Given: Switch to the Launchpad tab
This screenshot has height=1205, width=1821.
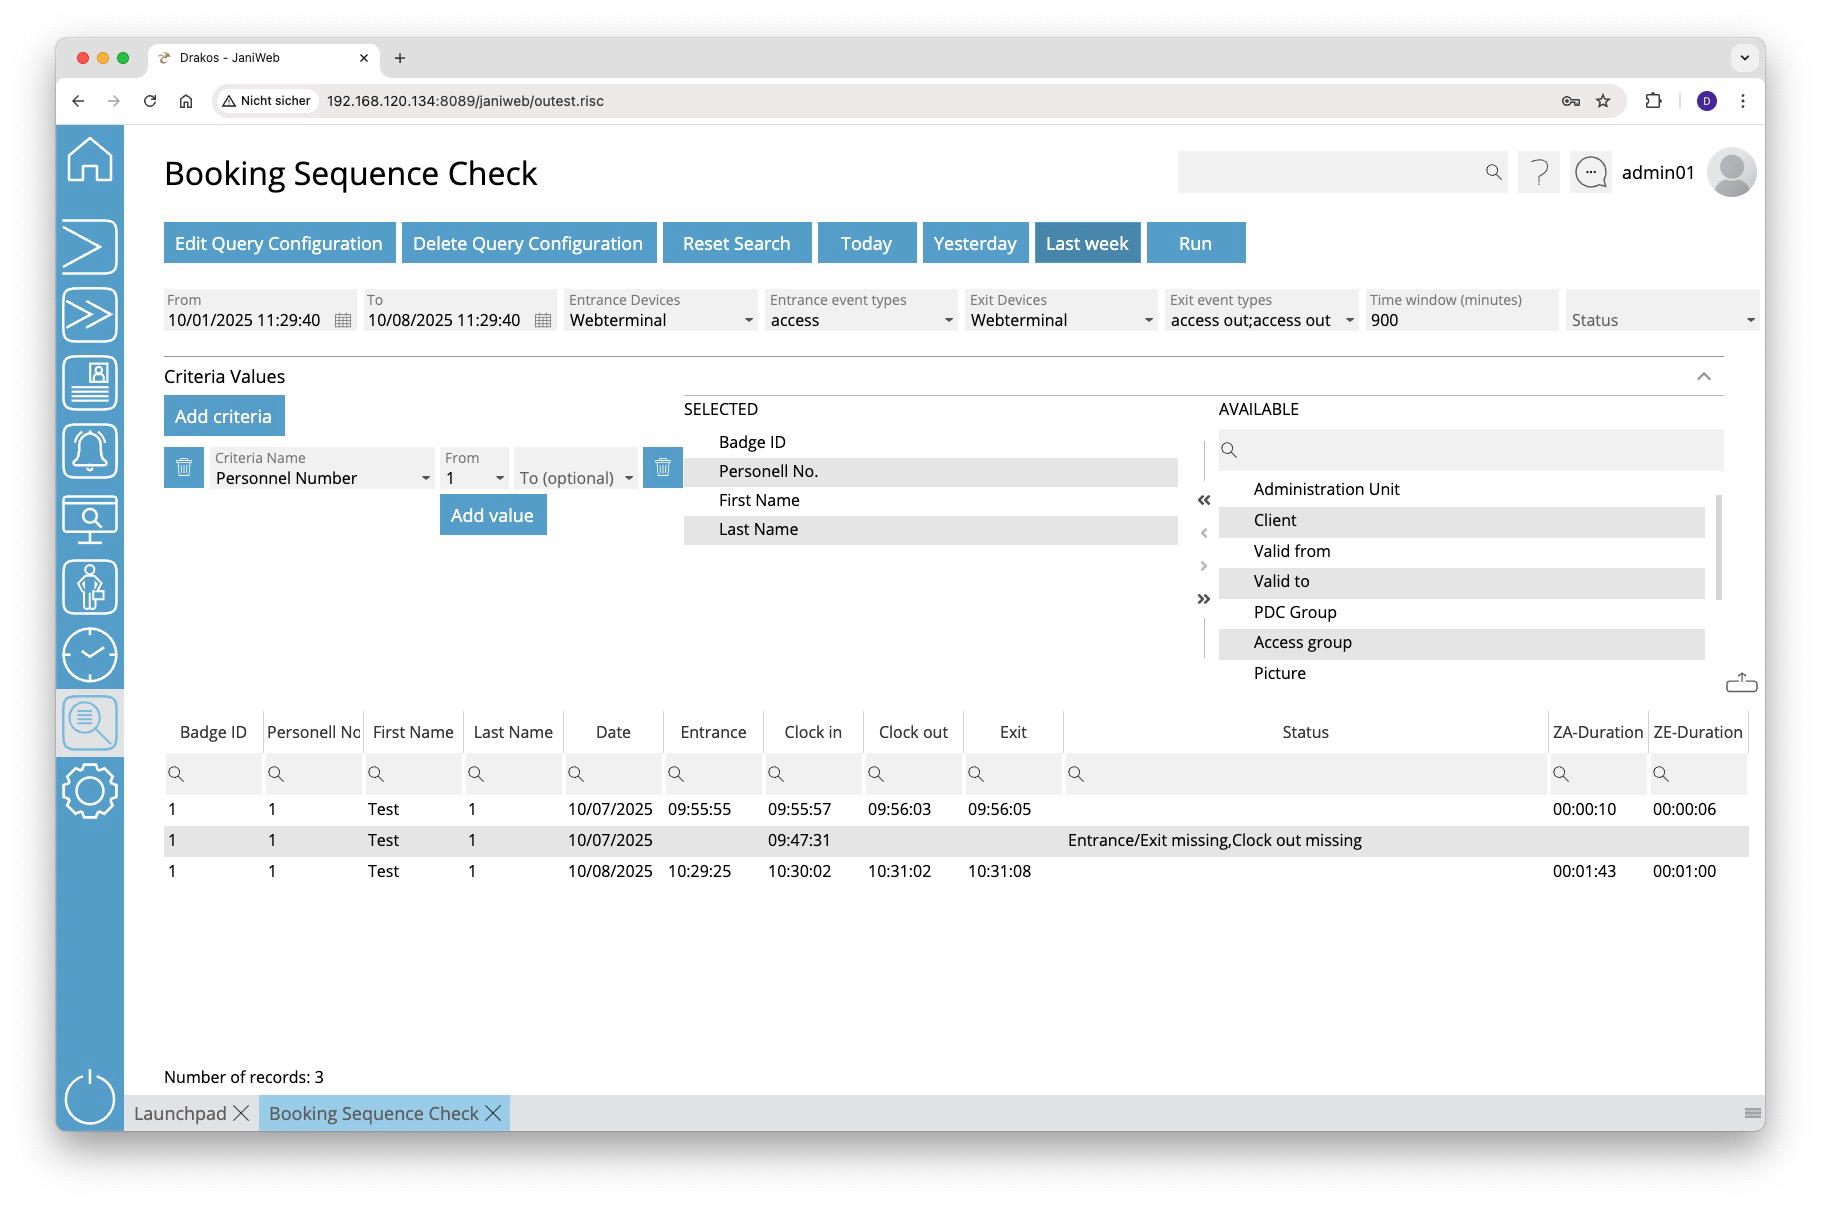Looking at the screenshot, I should pyautogui.click(x=181, y=1113).
